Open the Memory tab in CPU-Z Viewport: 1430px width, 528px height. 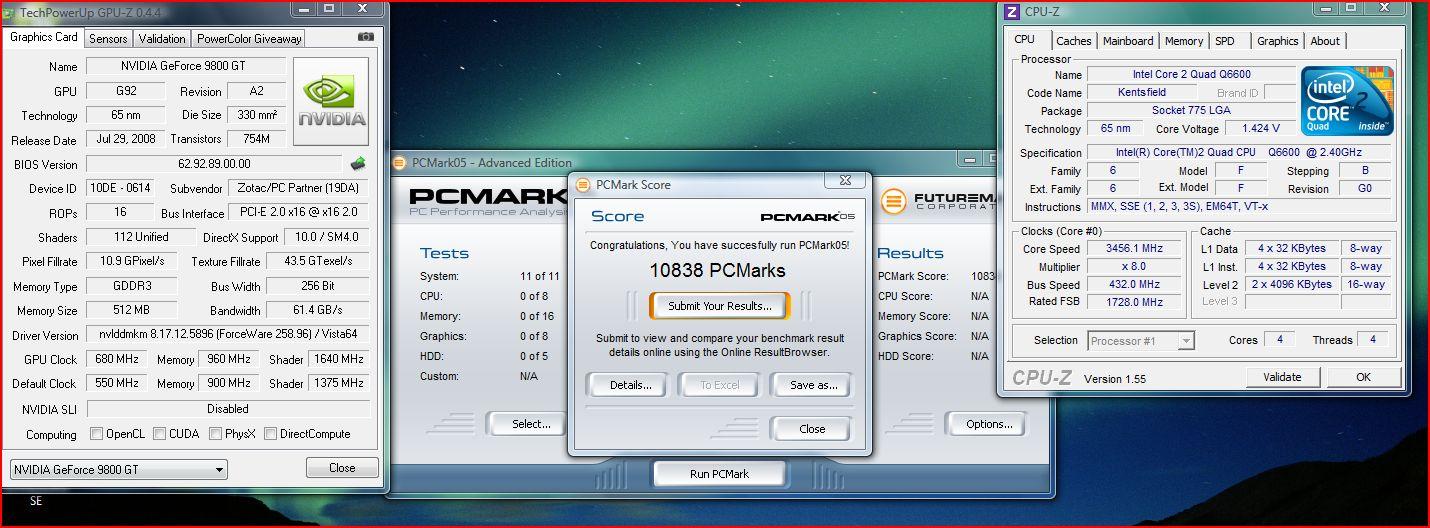[x=1184, y=41]
